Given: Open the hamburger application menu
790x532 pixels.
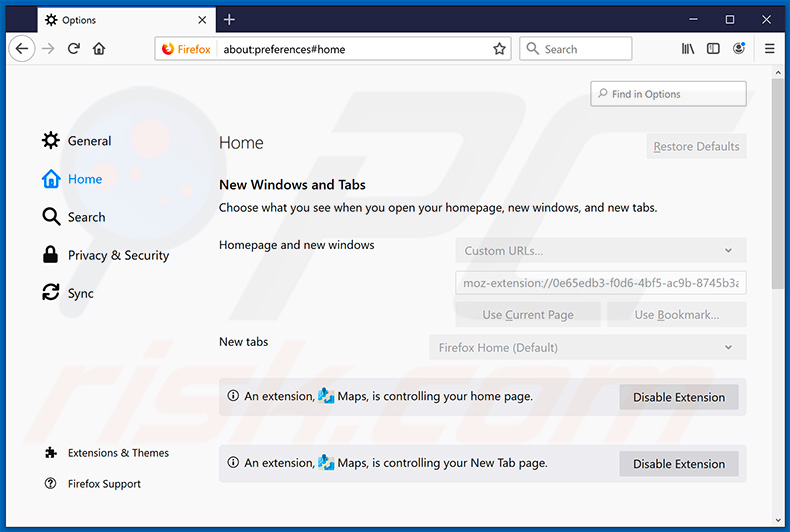Looking at the screenshot, I should 769,48.
